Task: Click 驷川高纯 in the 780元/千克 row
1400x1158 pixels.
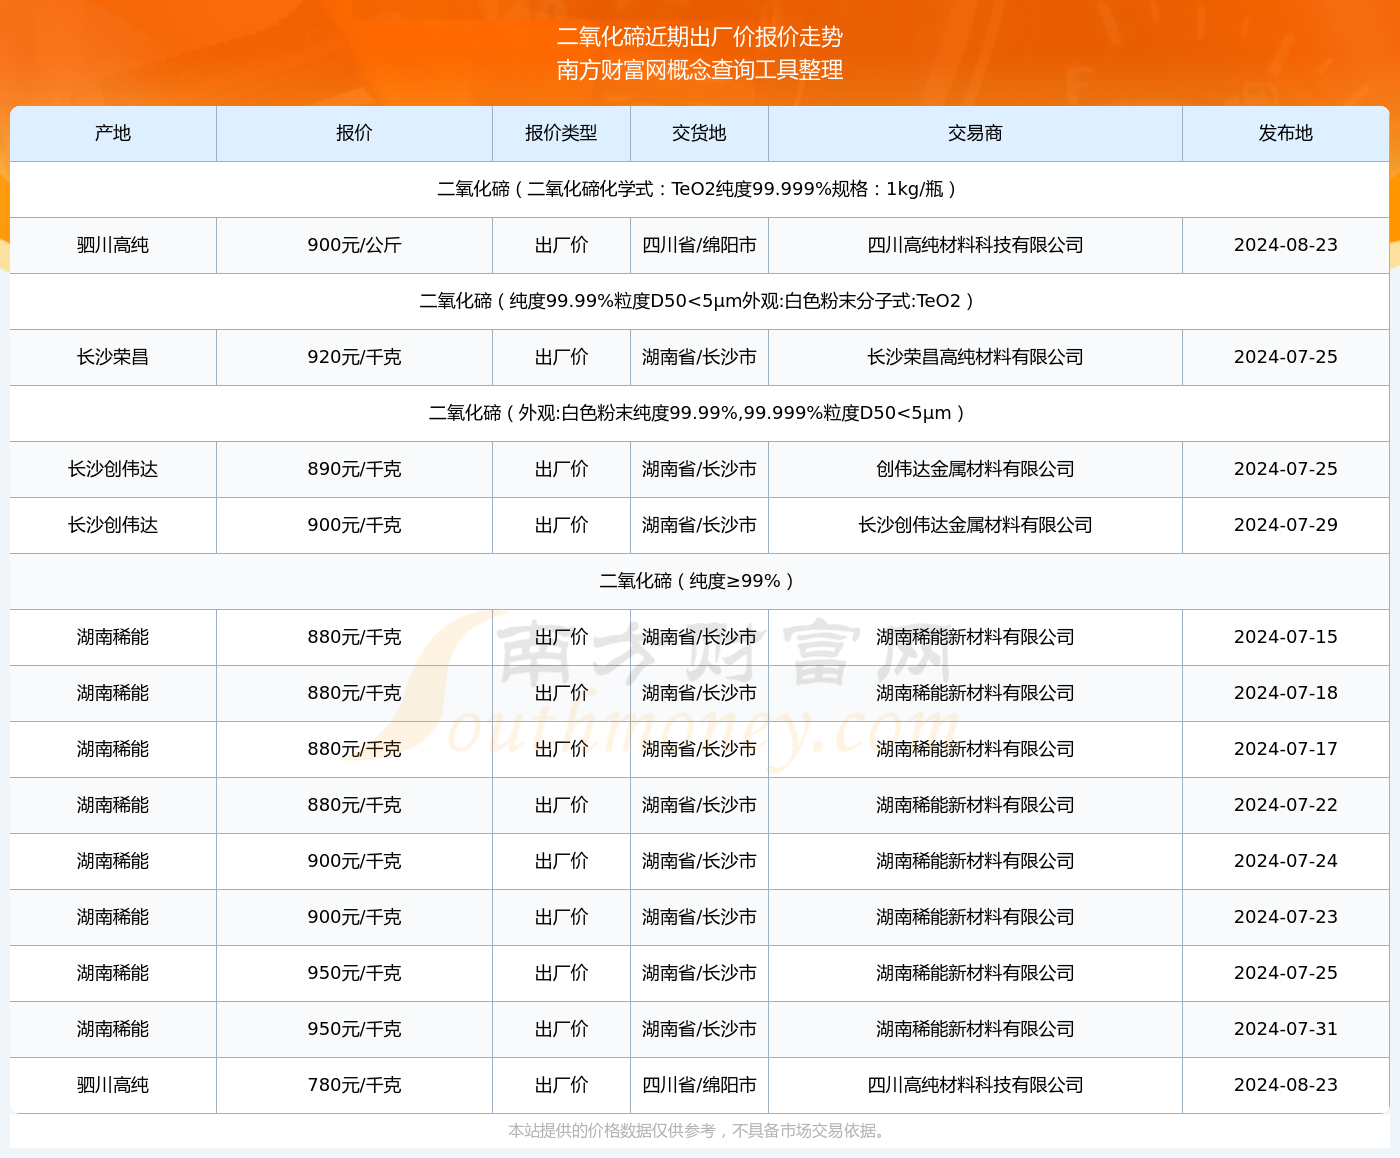Action: coord(113,1085)
